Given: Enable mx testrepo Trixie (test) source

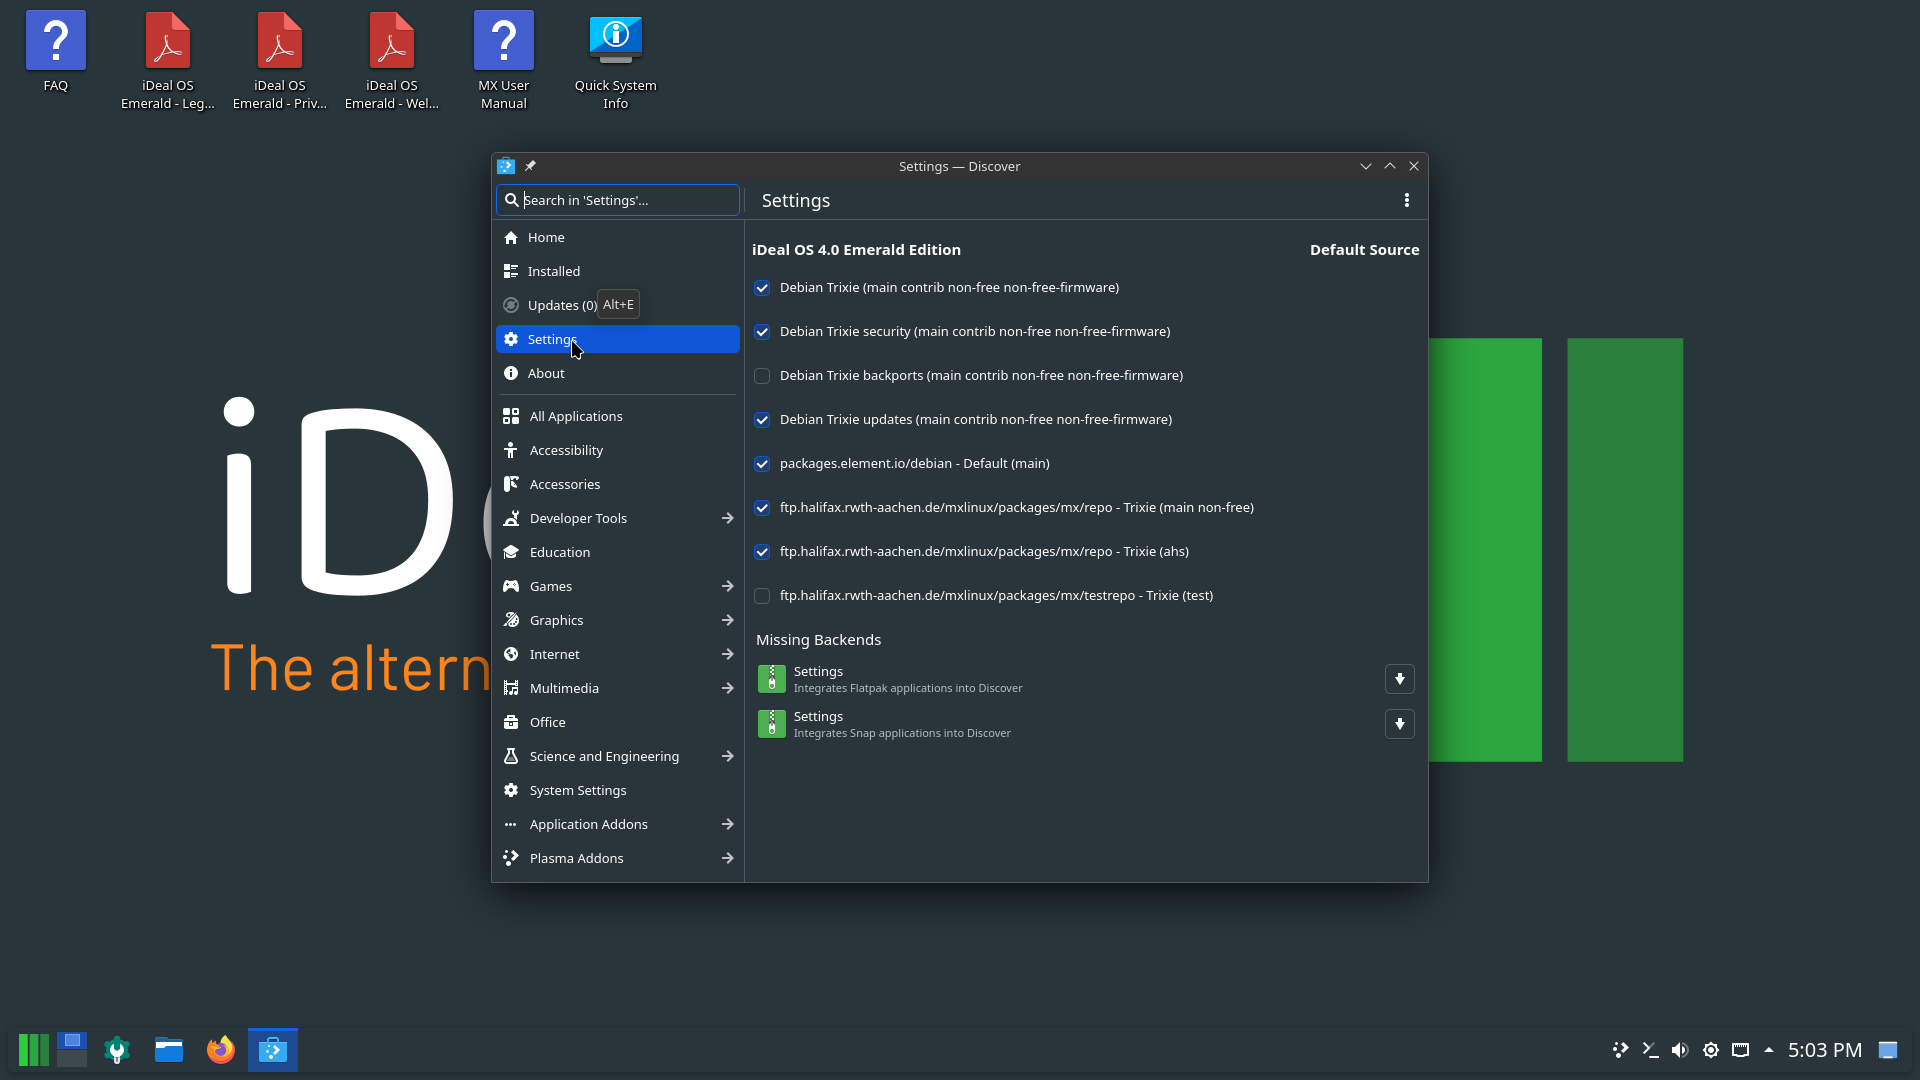Looking at the screenshot, I should (762, 596).
